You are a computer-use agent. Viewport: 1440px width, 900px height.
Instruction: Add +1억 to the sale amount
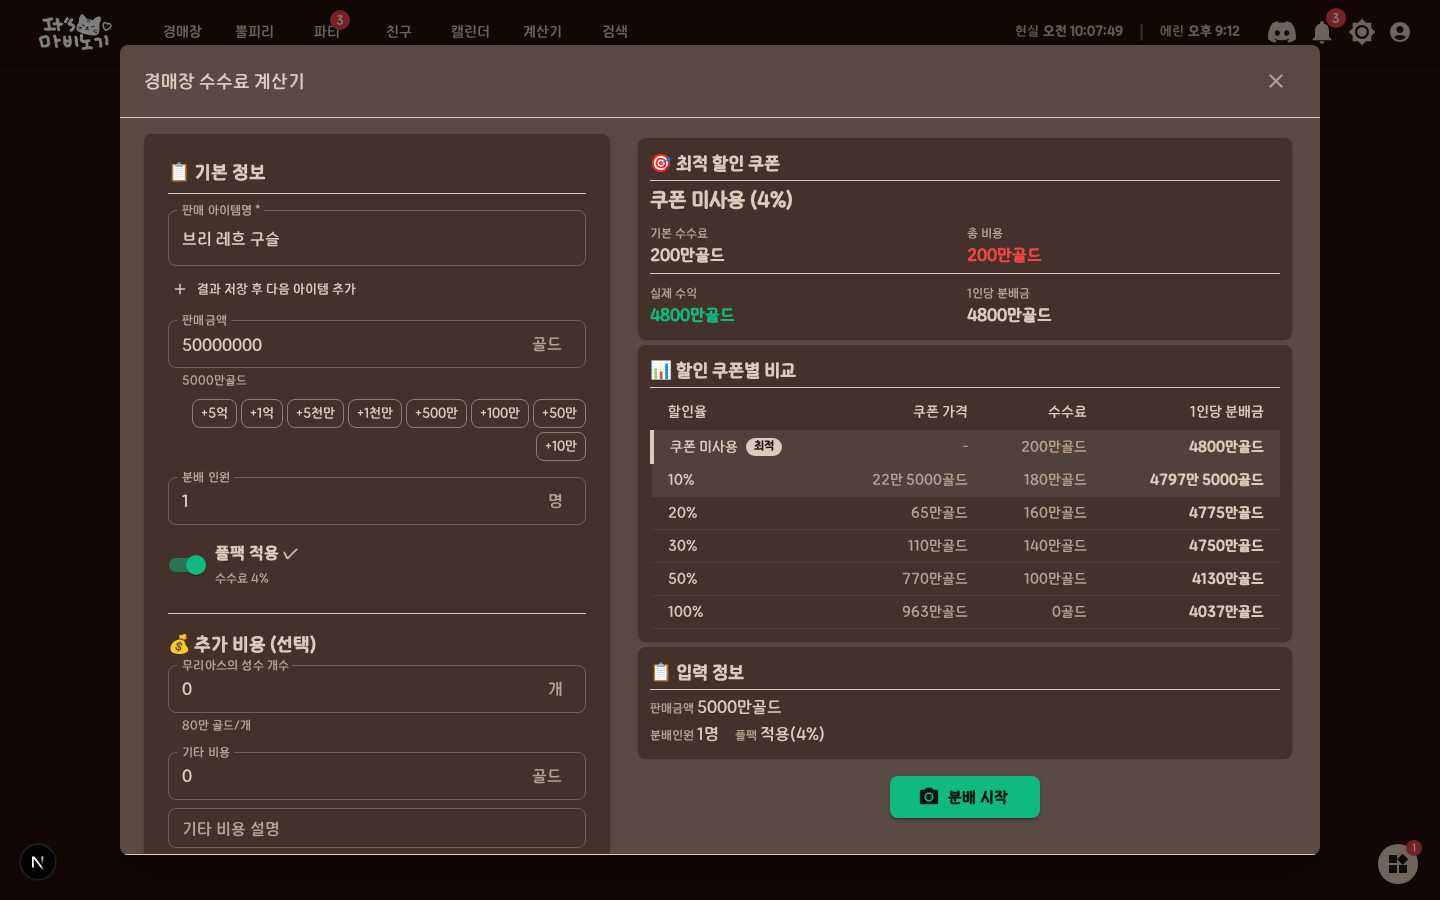[262, 413]
